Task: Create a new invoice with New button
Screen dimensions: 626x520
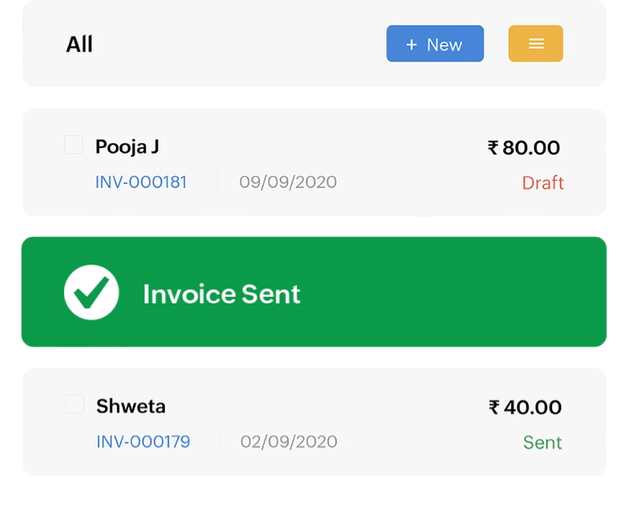Action: (x=435, y=44)
